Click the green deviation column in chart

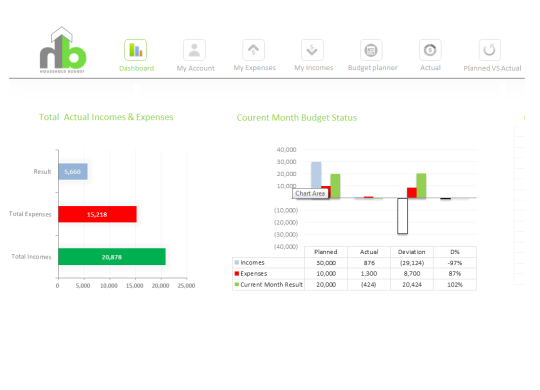coord(421,185)
